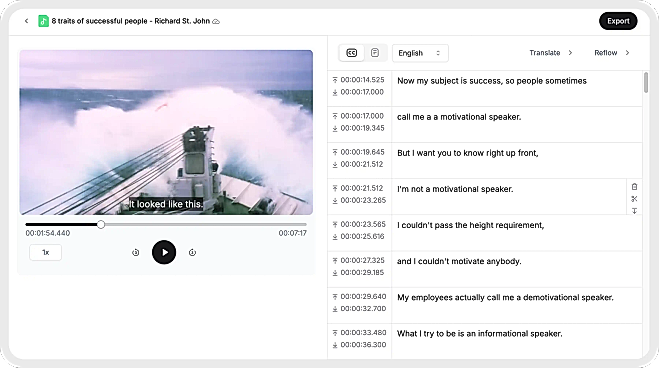Viewport: 659px width, 368px height.
Task: Click start-time icon beside 00:00:21.512 in 'I'm not a motivational speaker' row
Action: (335, 188)
